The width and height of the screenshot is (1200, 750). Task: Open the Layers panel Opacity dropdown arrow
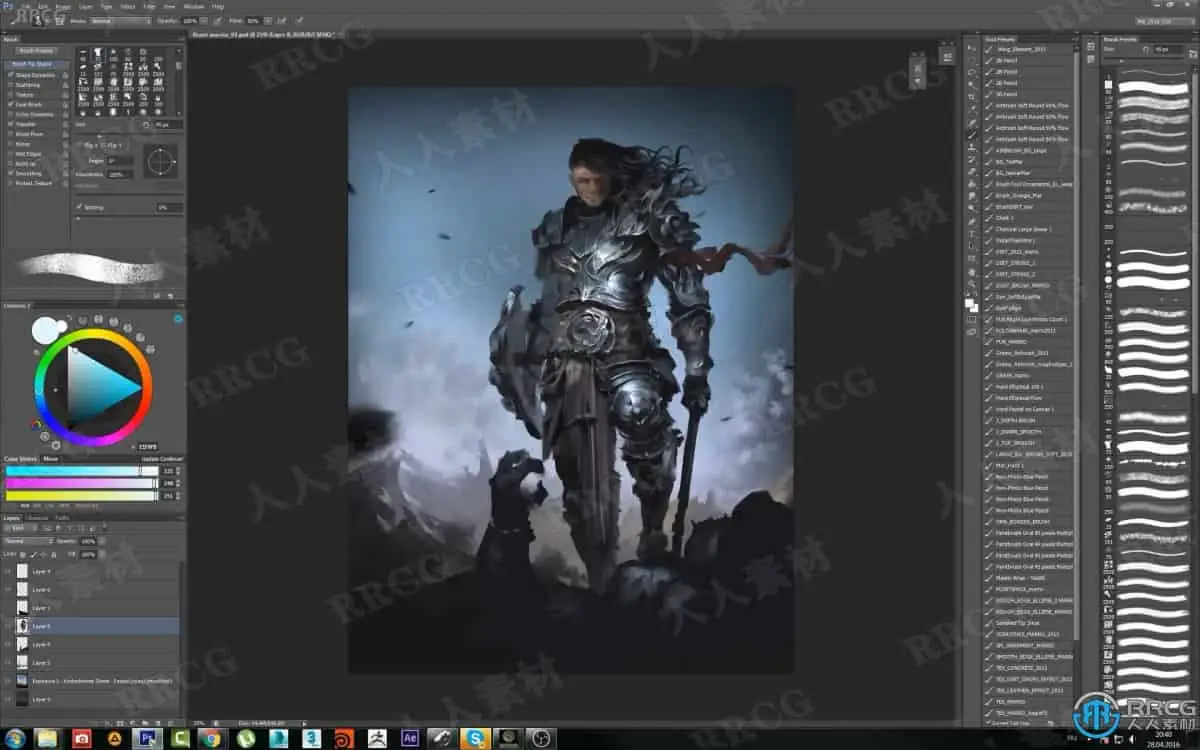click(103, 541)
